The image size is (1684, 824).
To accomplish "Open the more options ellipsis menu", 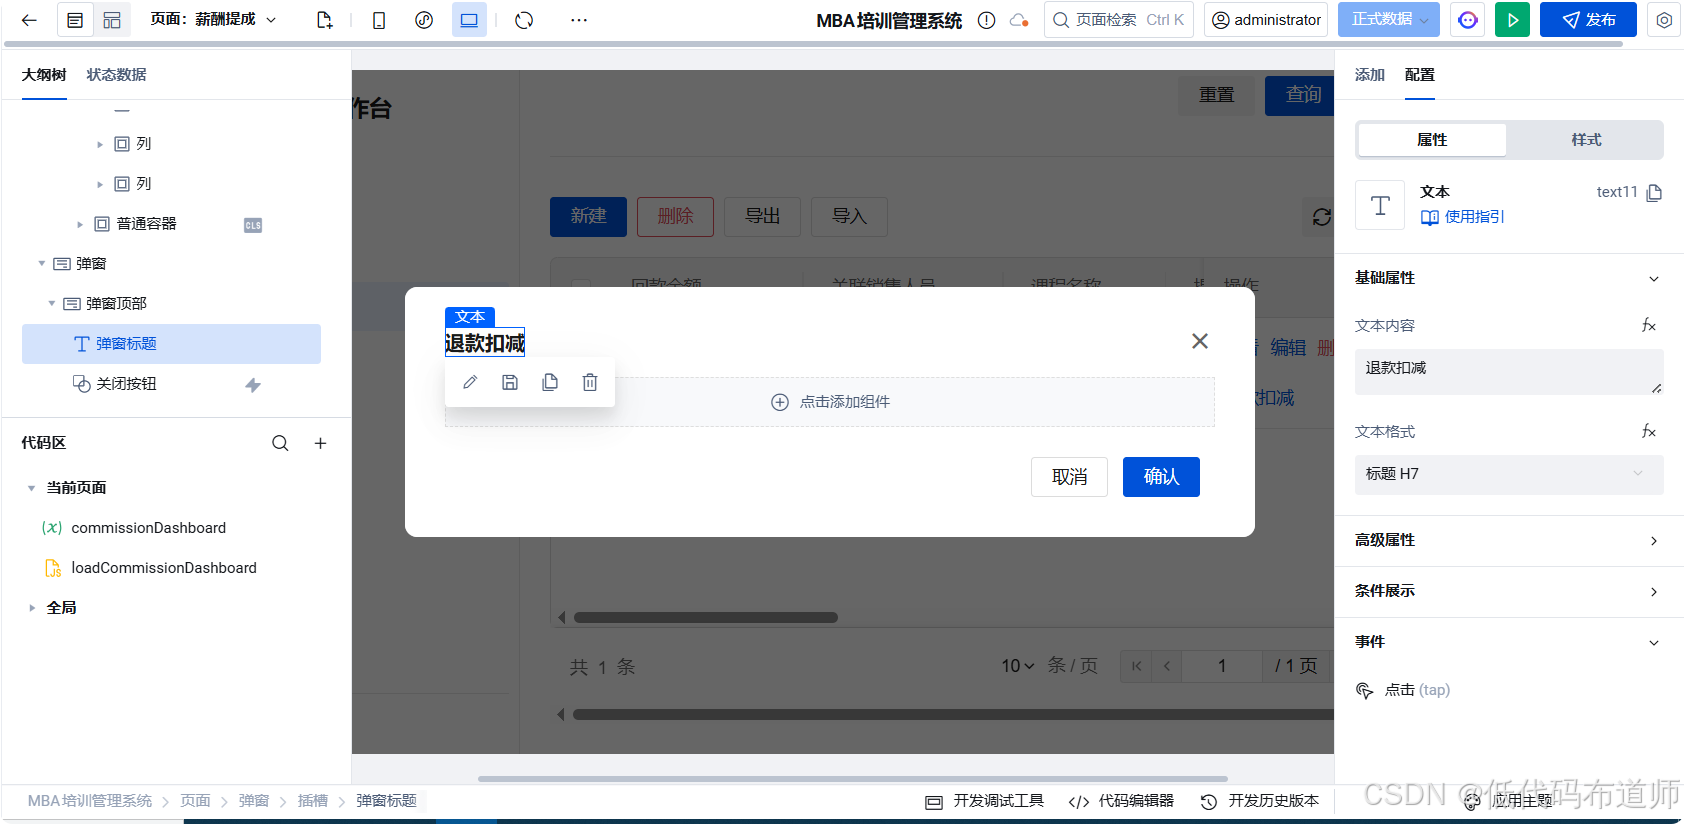I will coord(579,20).
